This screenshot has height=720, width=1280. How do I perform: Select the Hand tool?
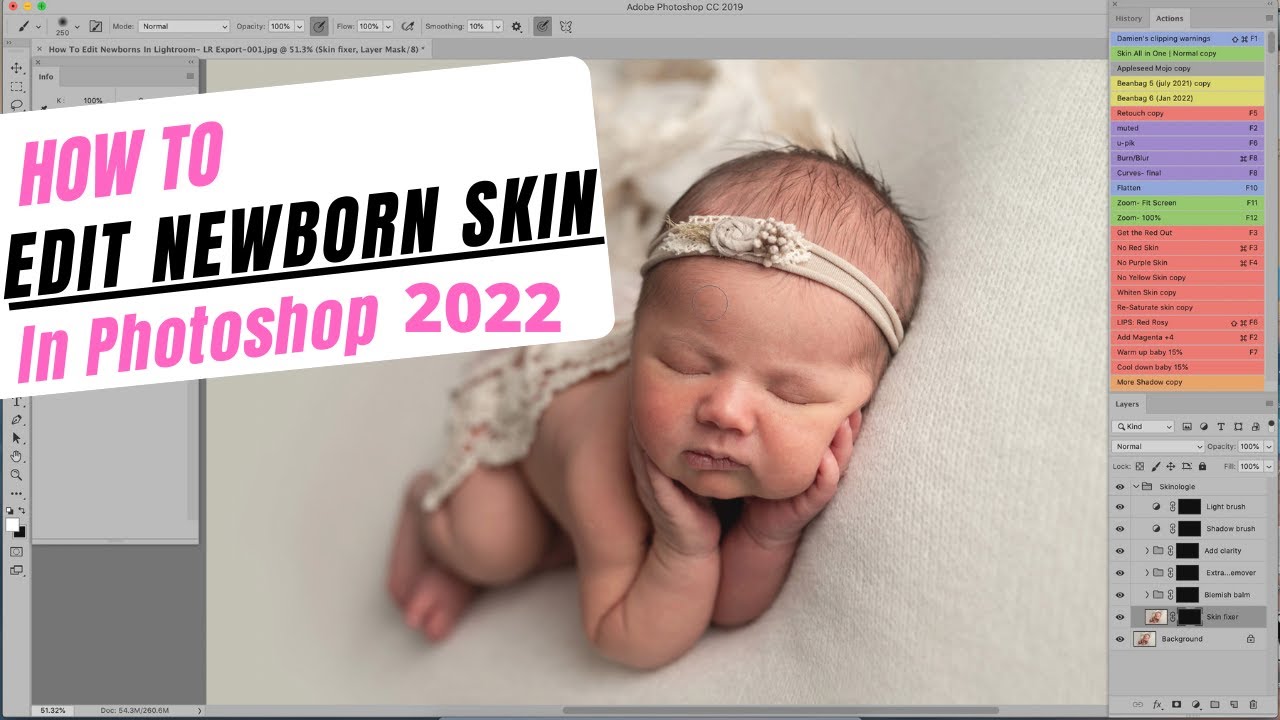click(x=16, y=456)
